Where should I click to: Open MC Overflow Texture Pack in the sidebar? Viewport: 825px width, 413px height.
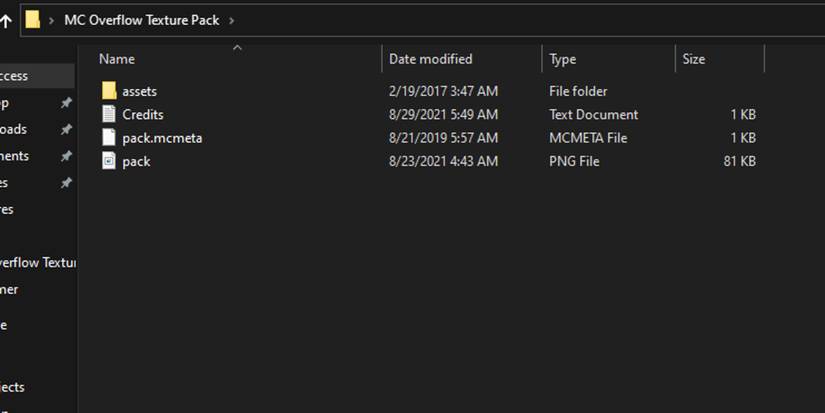pyautogui.click(x=37, y=262)
